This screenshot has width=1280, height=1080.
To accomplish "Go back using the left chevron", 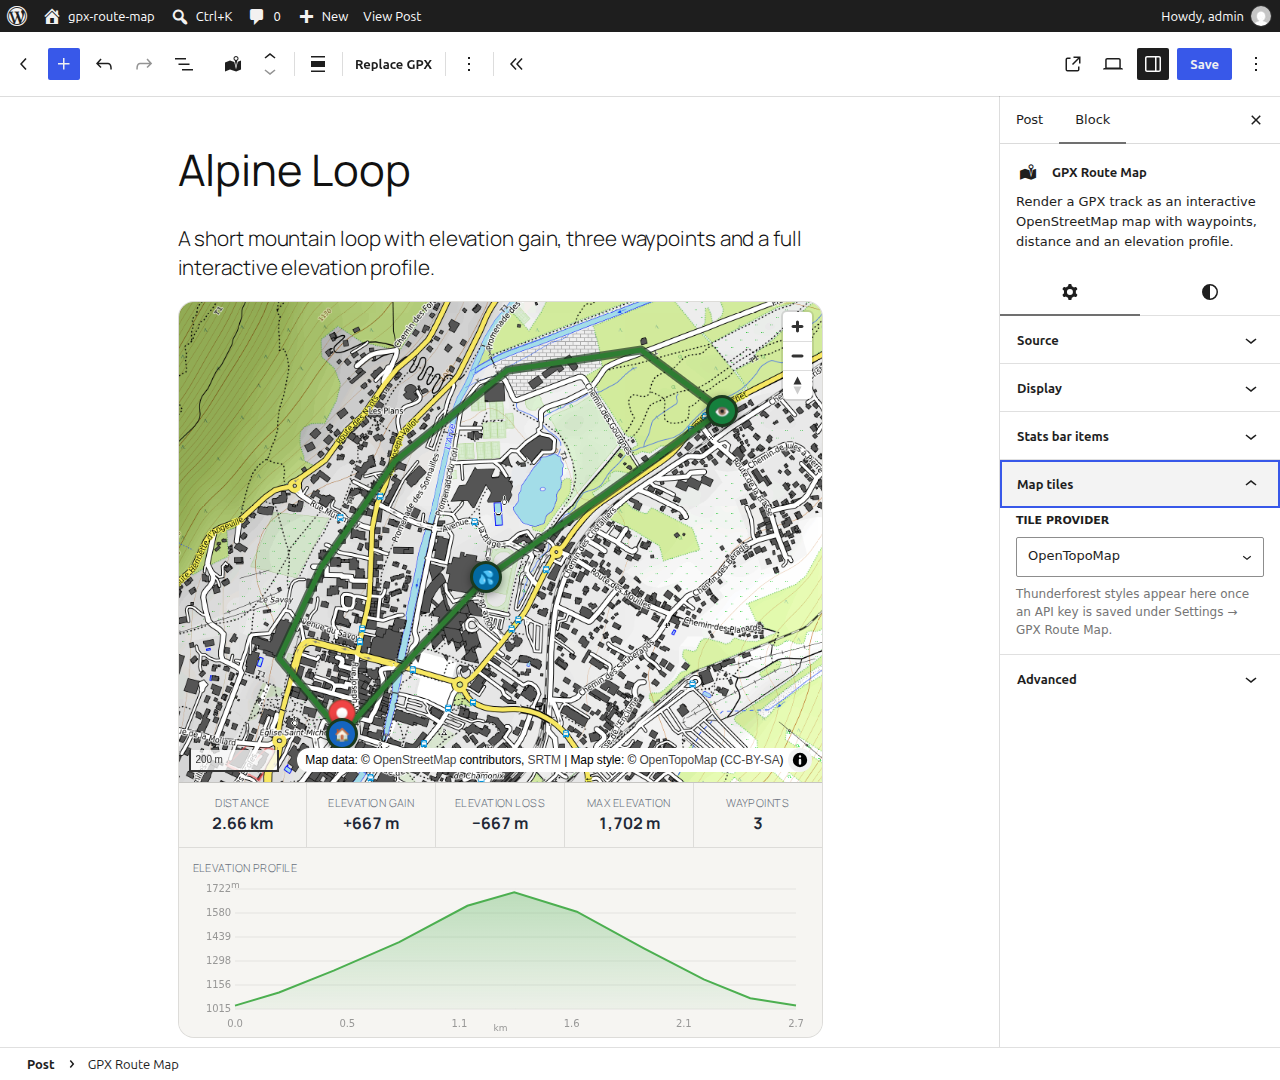I will coord(24,64).
